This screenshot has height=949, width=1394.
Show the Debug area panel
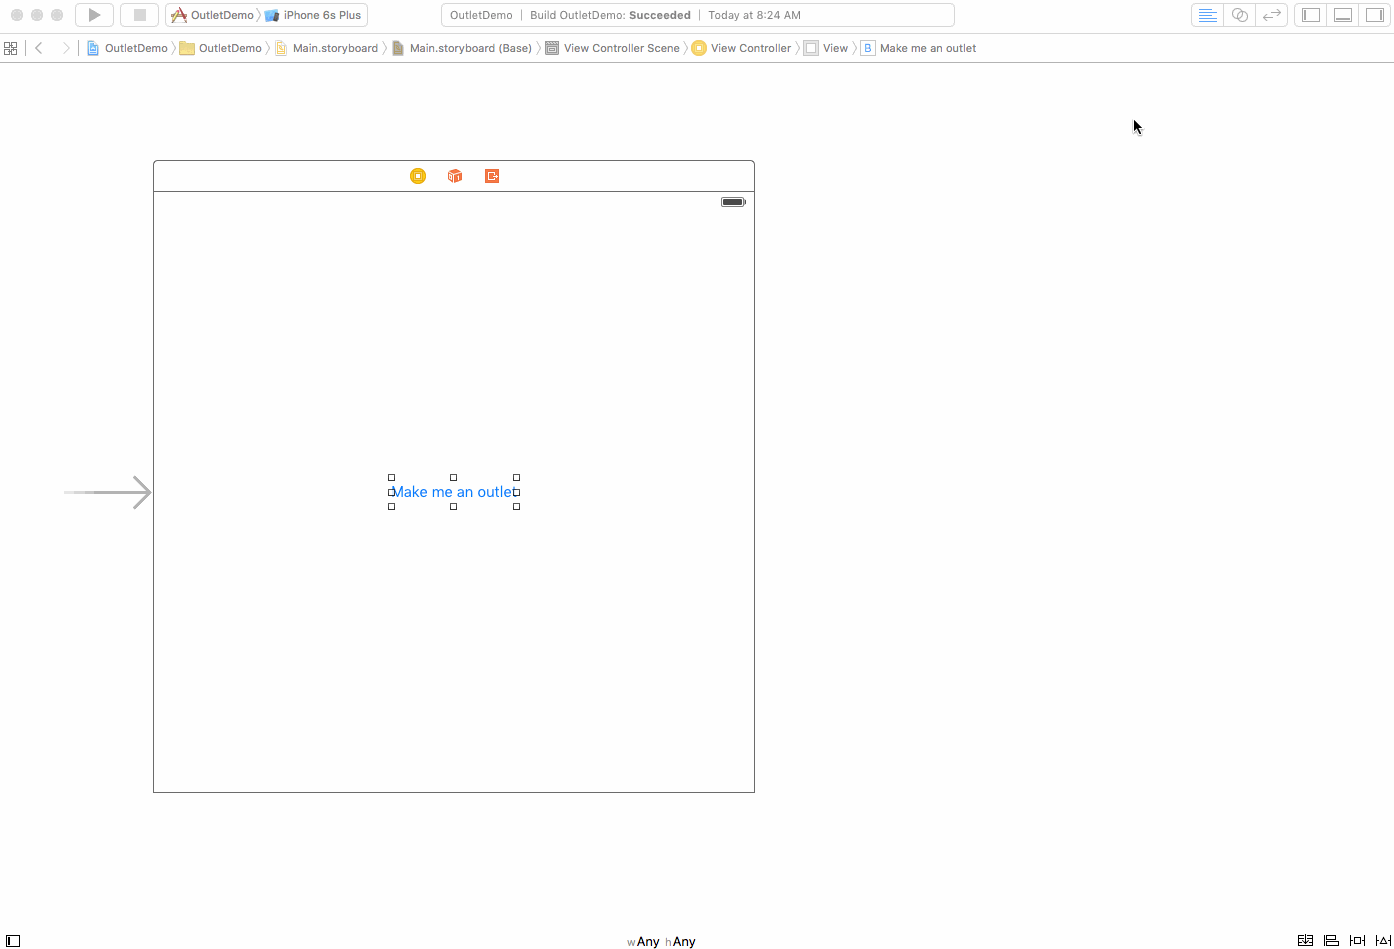pyautogui.click(x=1342, y=14)
